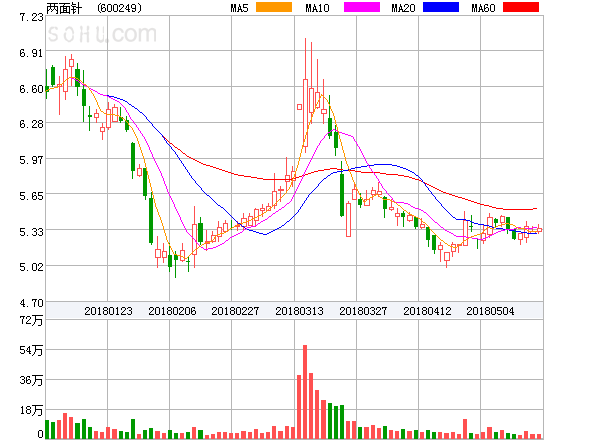Click the 20180504 date label
600x440 pixels.
click(490, 311)
